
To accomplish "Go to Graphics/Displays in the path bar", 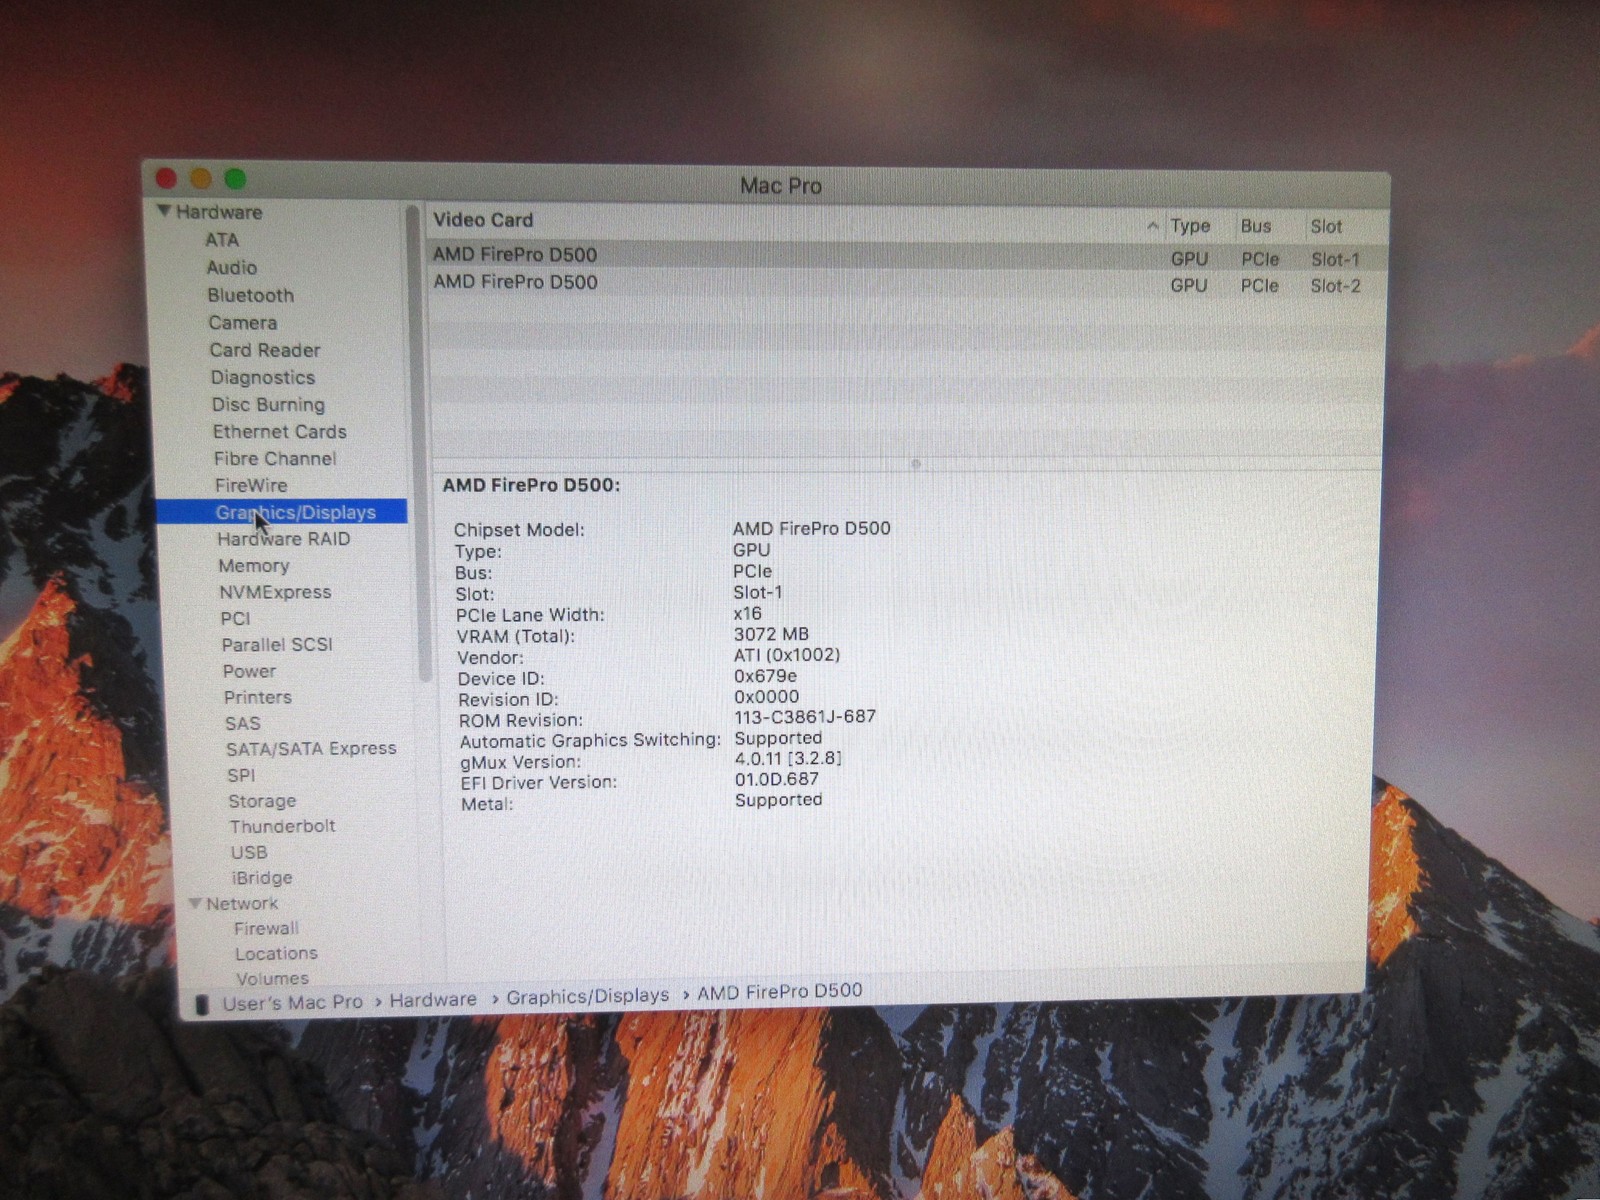I will point(587,996).
